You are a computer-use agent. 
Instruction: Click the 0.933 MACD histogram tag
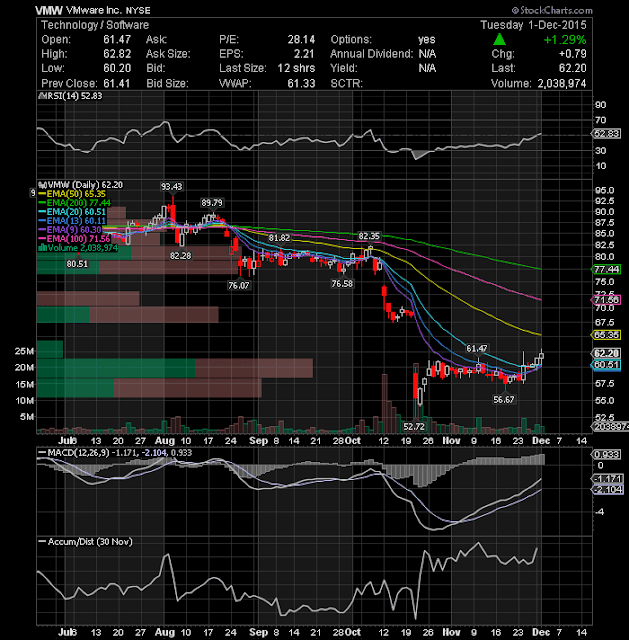coord(607,454)
